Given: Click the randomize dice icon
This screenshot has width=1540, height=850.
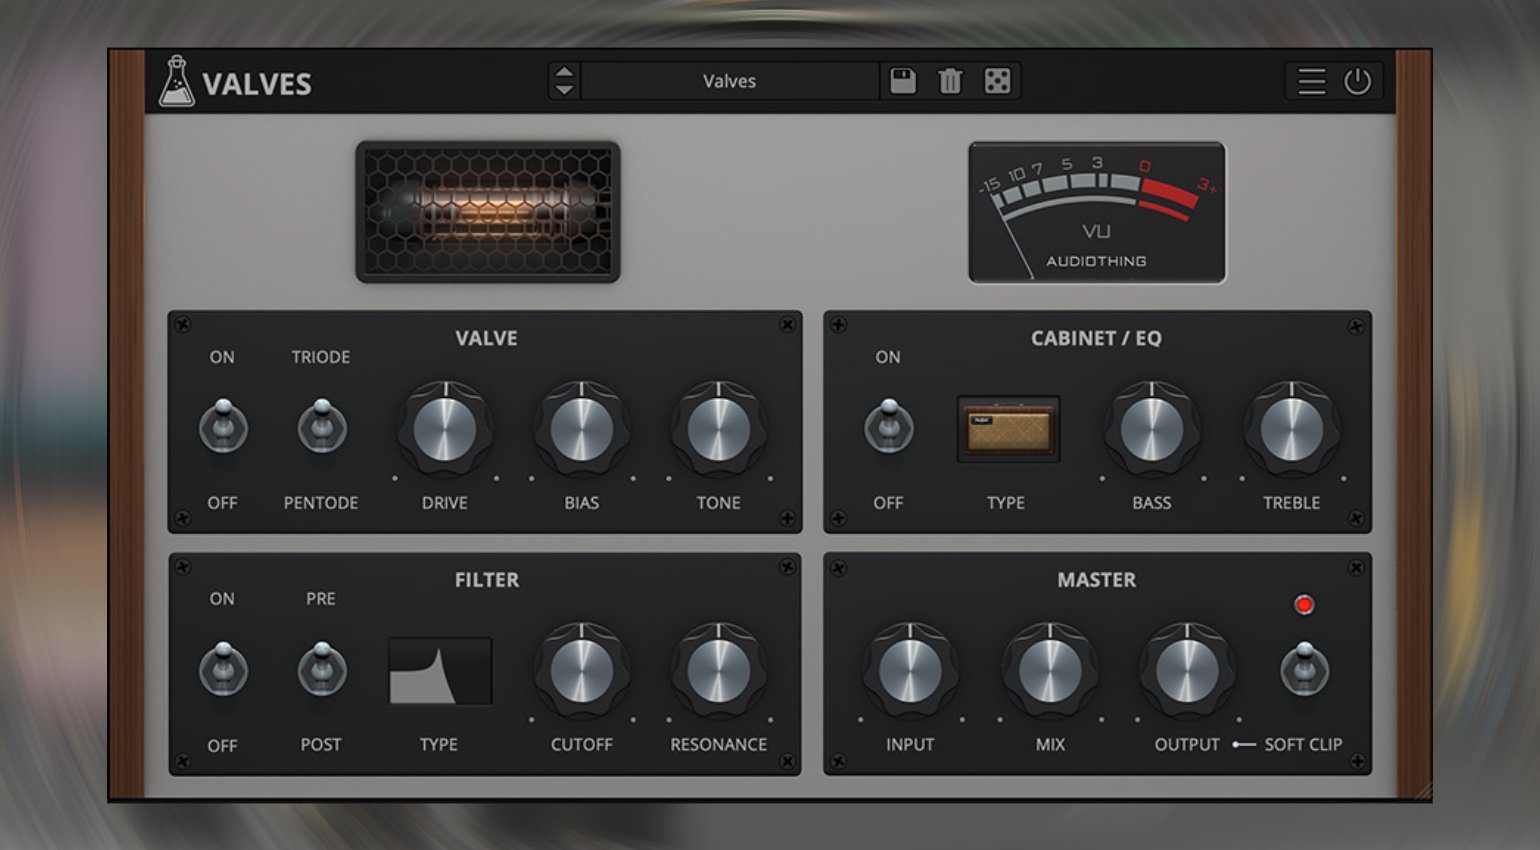Looking at the screenshot, I should pyautogui.click(x=997, y=81).
